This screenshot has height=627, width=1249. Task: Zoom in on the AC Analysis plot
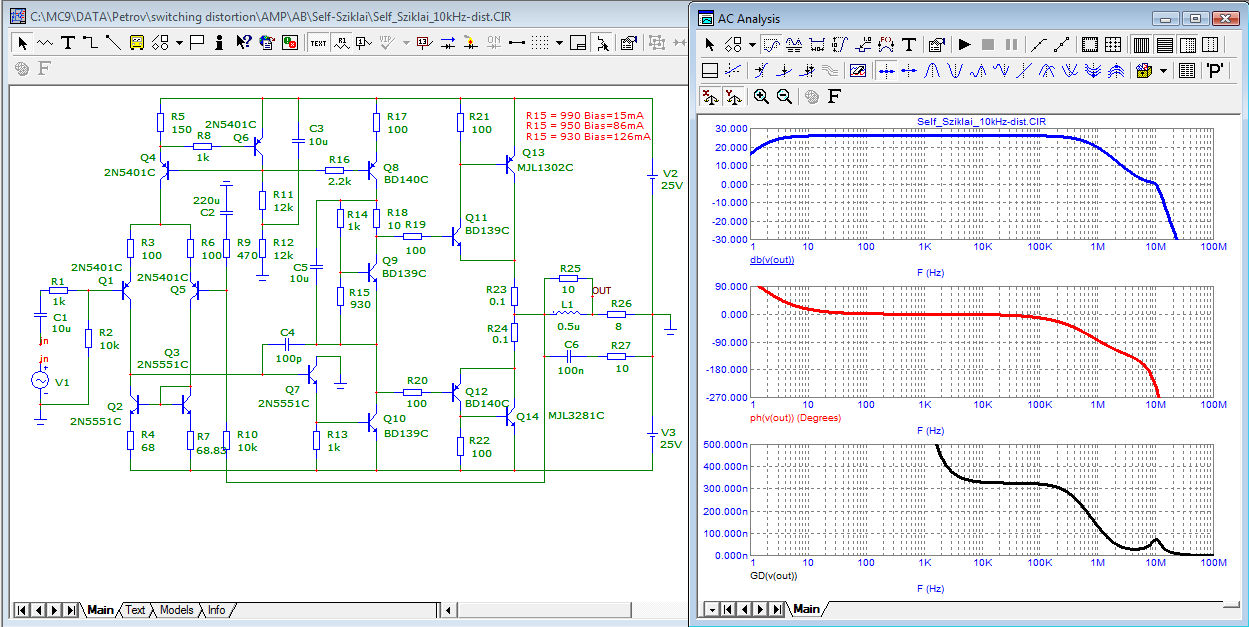[x=762, y=97]
